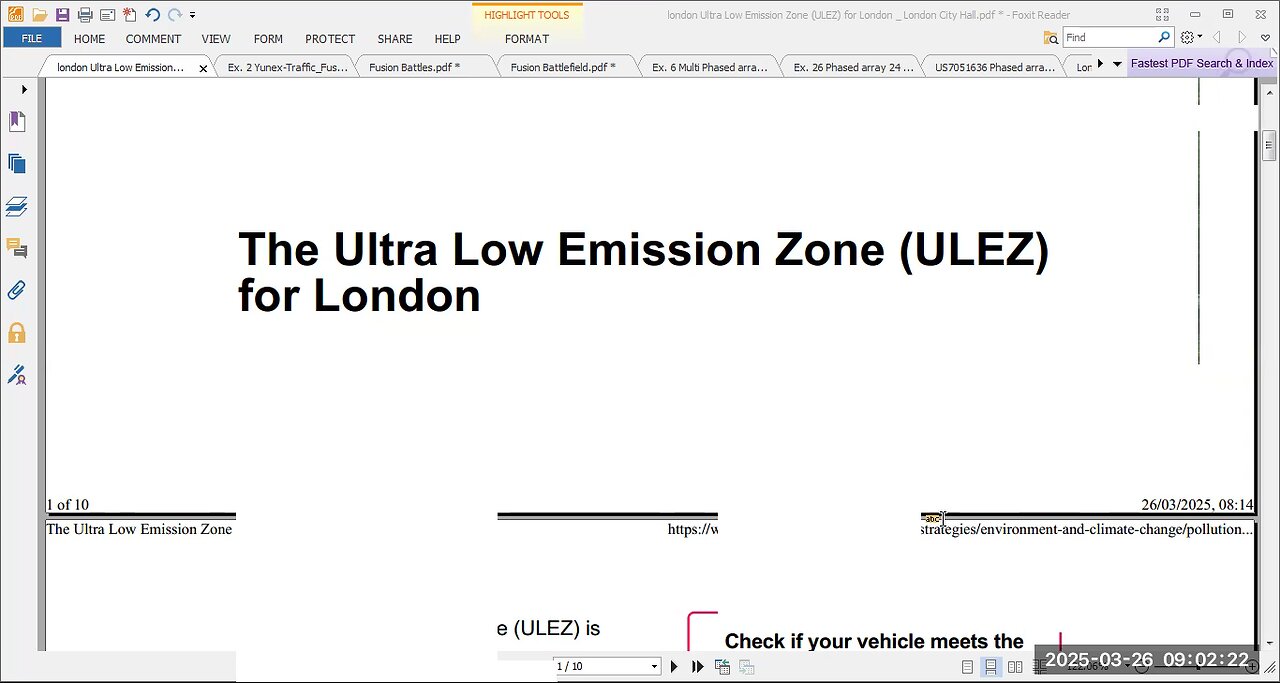Screen dimensions: 1280x683
Task: Expand the quick access toolbar customize arrow
Action: (x=192, y=15)
